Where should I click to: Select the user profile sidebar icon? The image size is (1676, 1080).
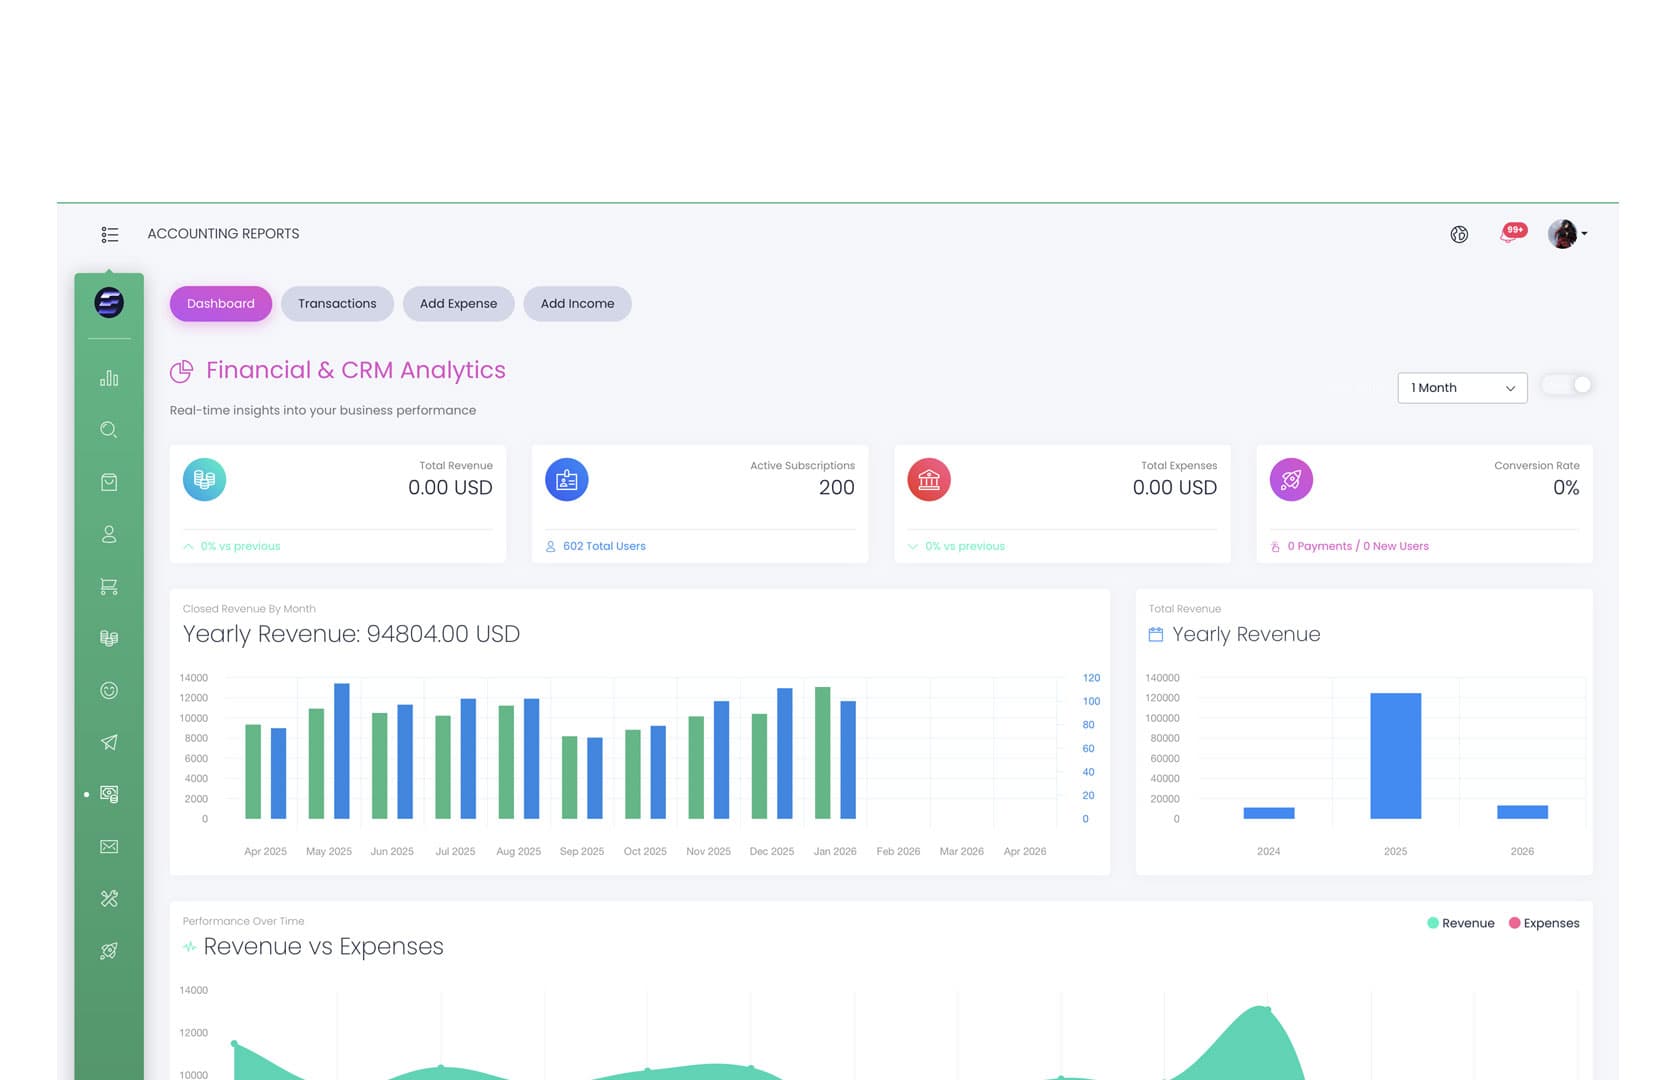pyautogui.click(x=109, y=534)
